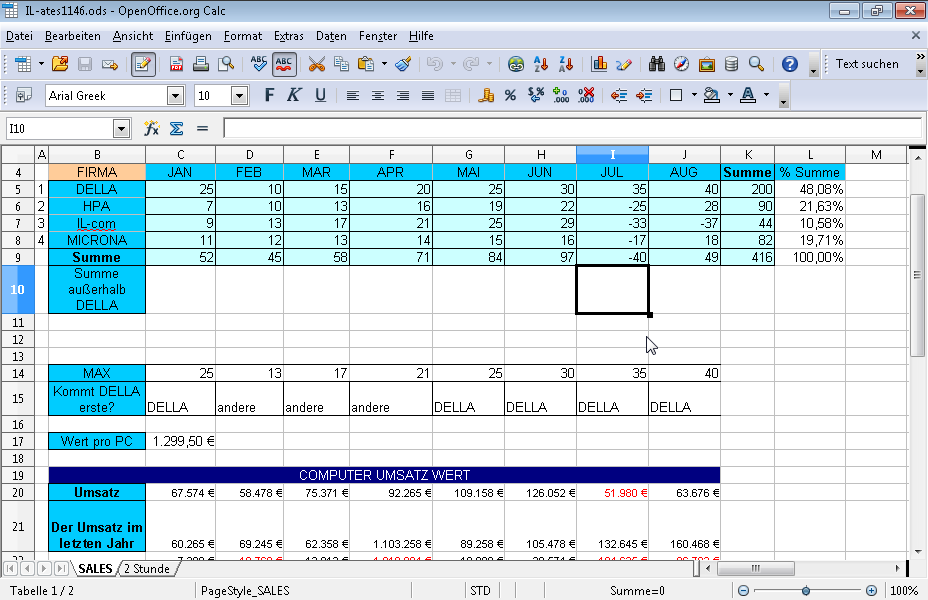The image size is (928, 600).
Task: Cut selection with scissors icon
Action: point(317,64)
